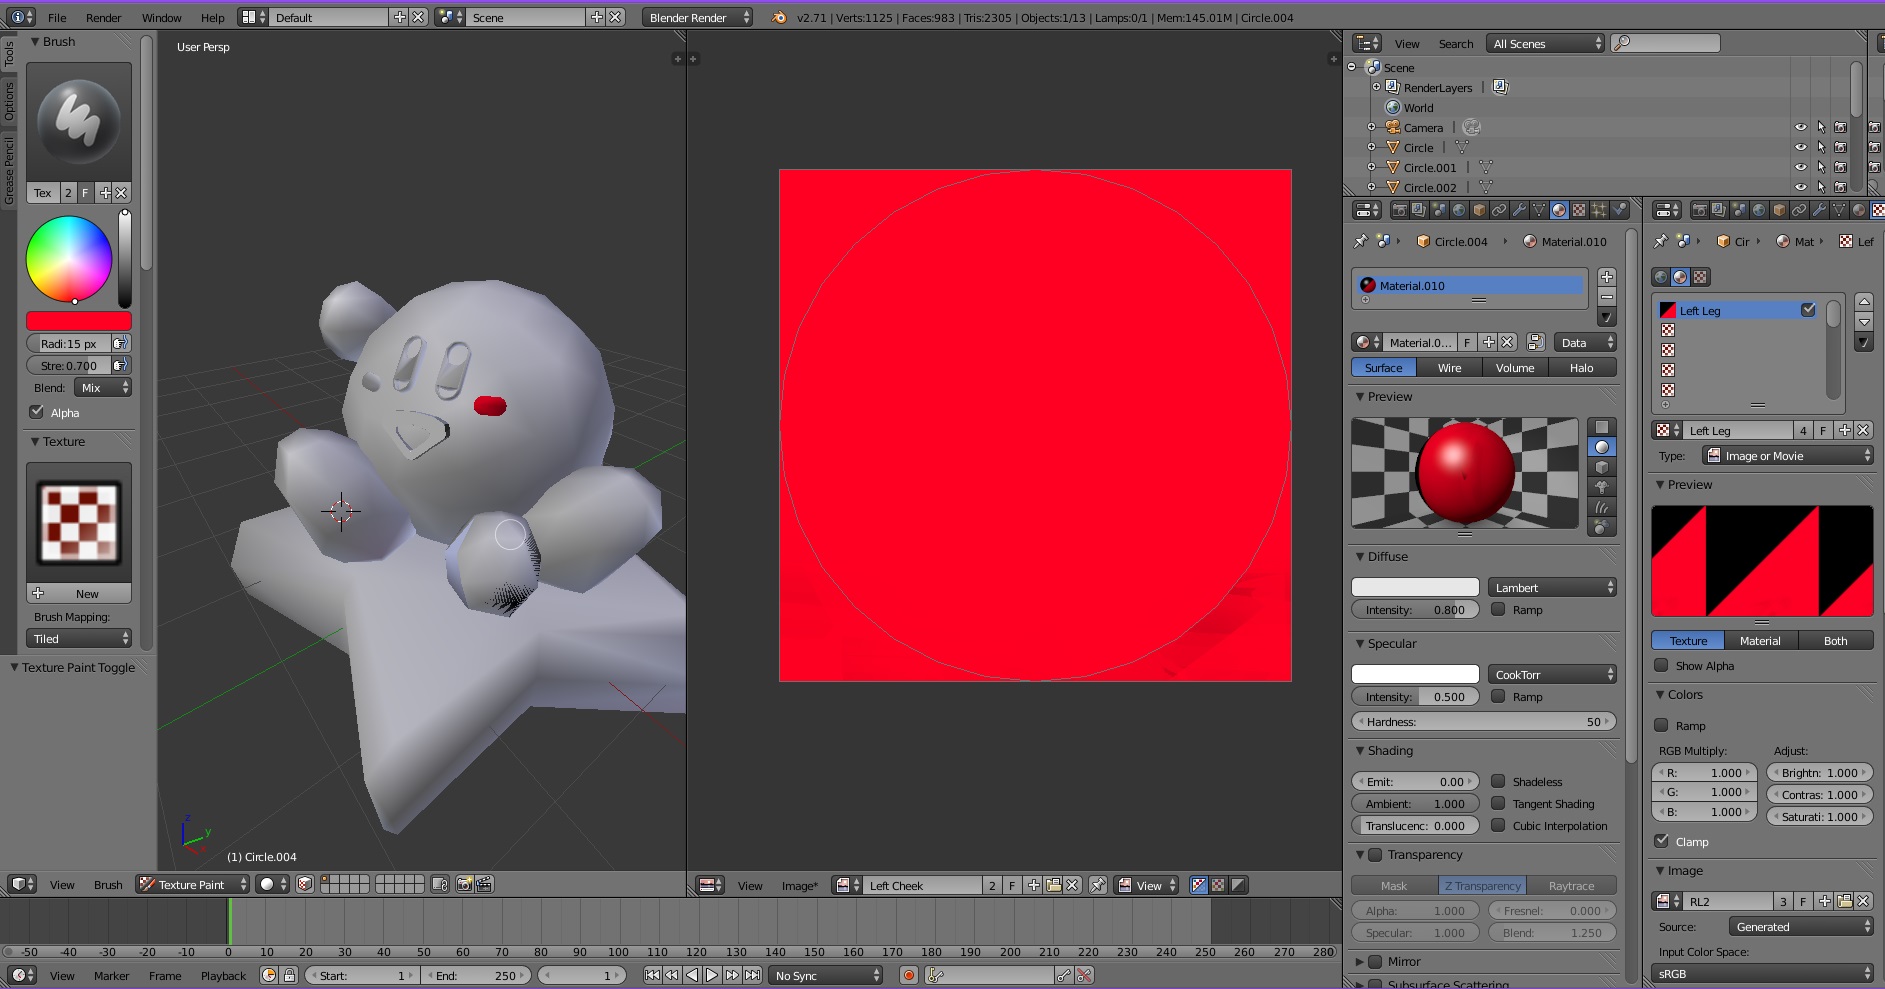1885x989 pixels.
Task: Toggle Left Leg texture slot enabled checkbox
Action: tap(1808, 310)
